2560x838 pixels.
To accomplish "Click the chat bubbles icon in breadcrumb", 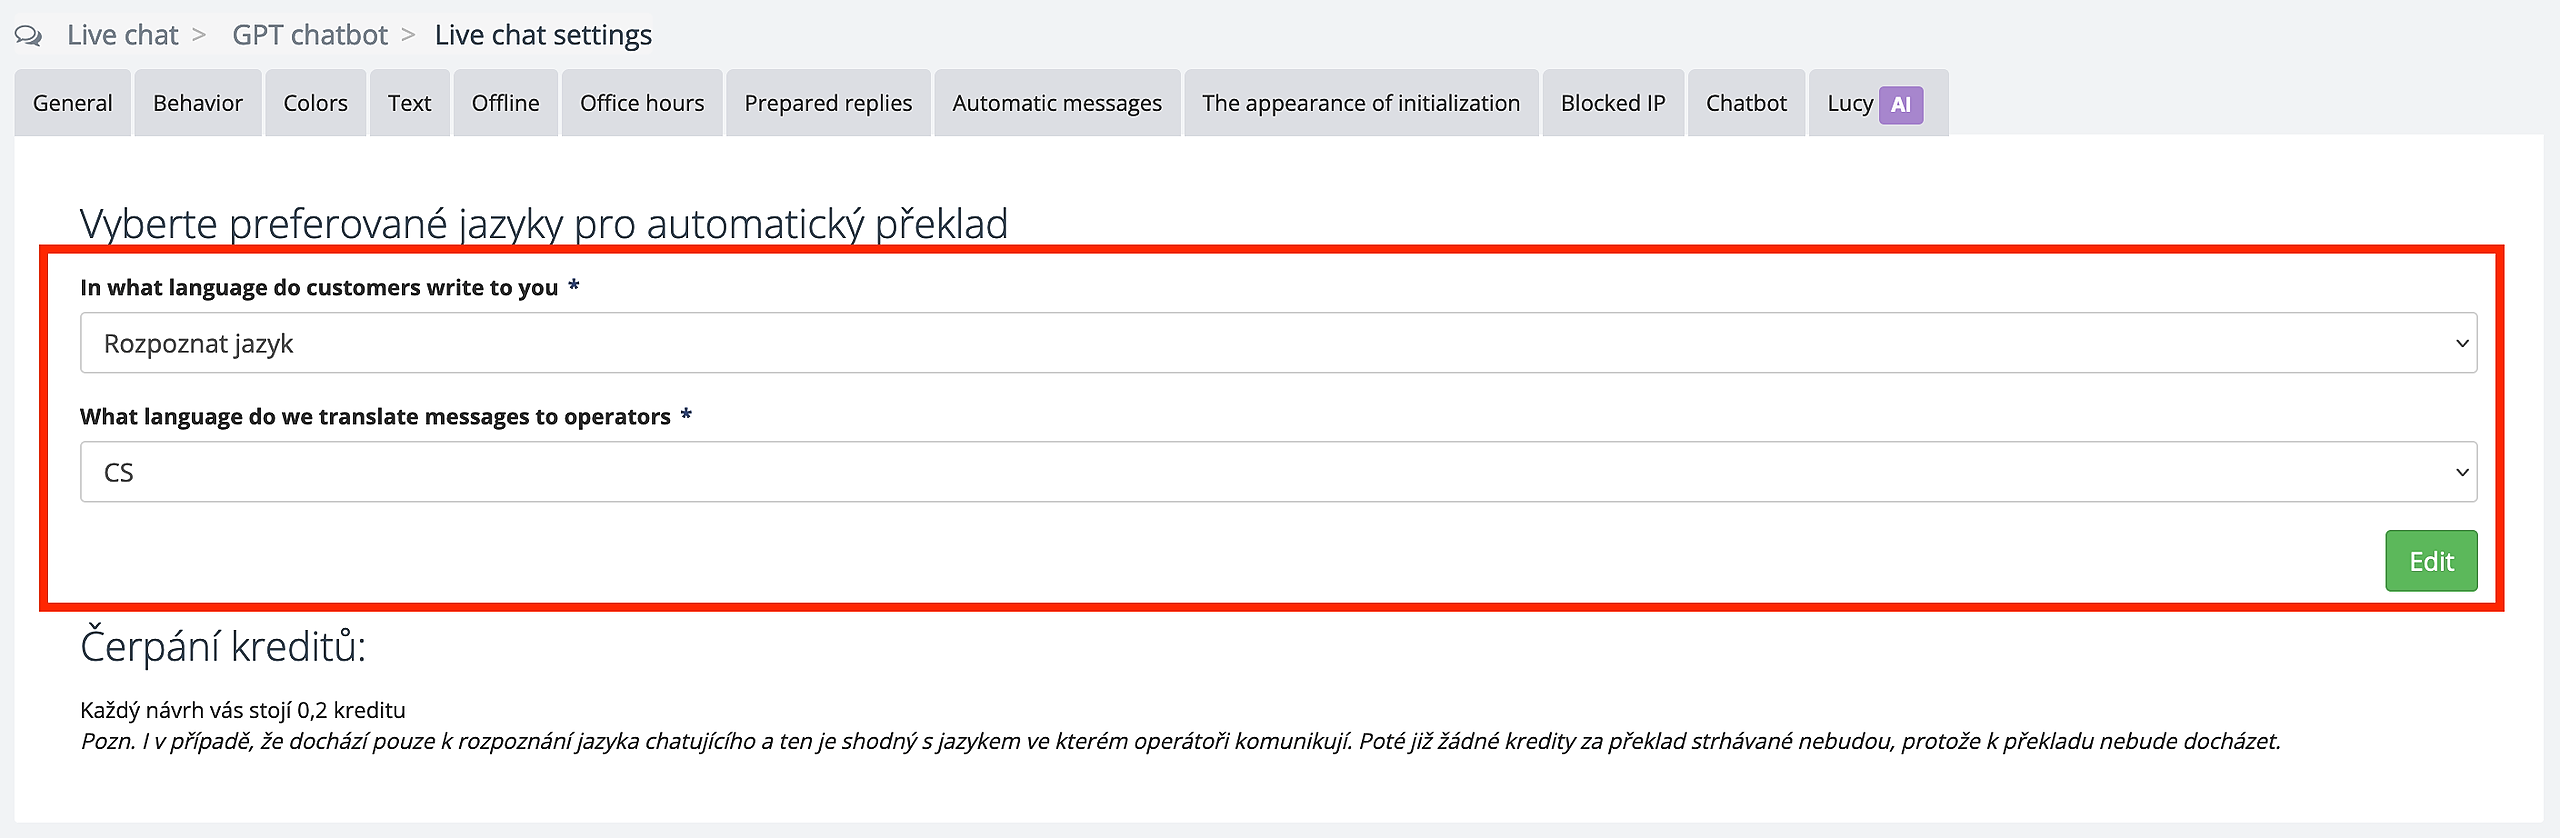I will coord(28,36).
